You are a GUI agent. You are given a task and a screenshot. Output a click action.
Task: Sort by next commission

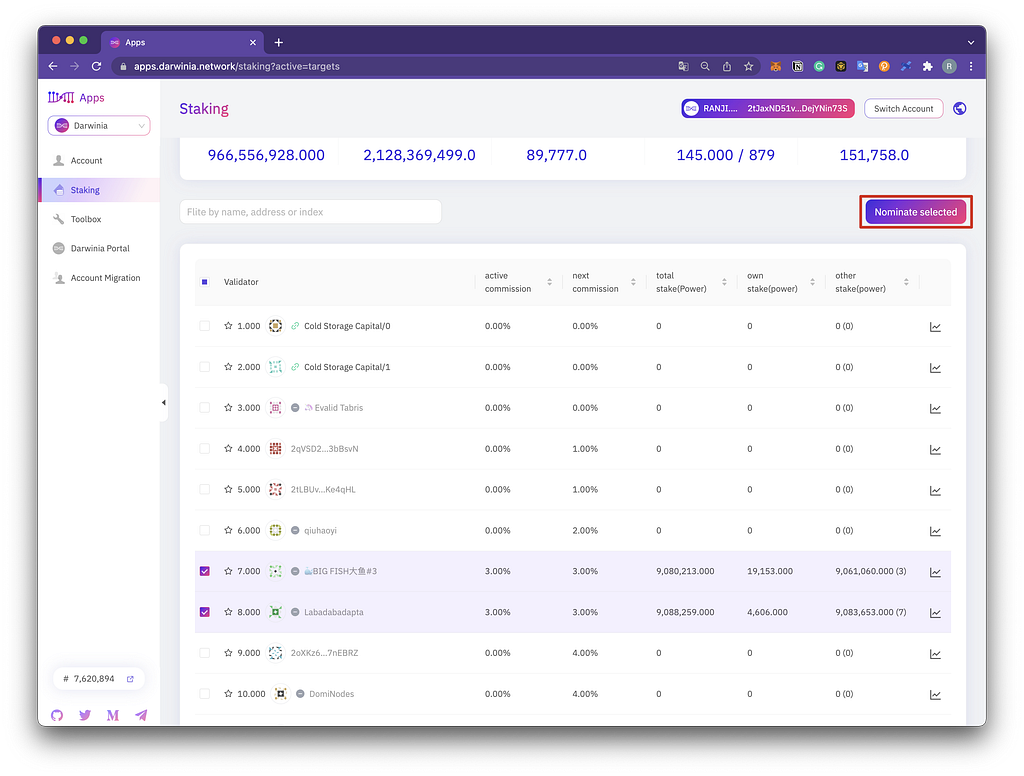tap(633, 282)
